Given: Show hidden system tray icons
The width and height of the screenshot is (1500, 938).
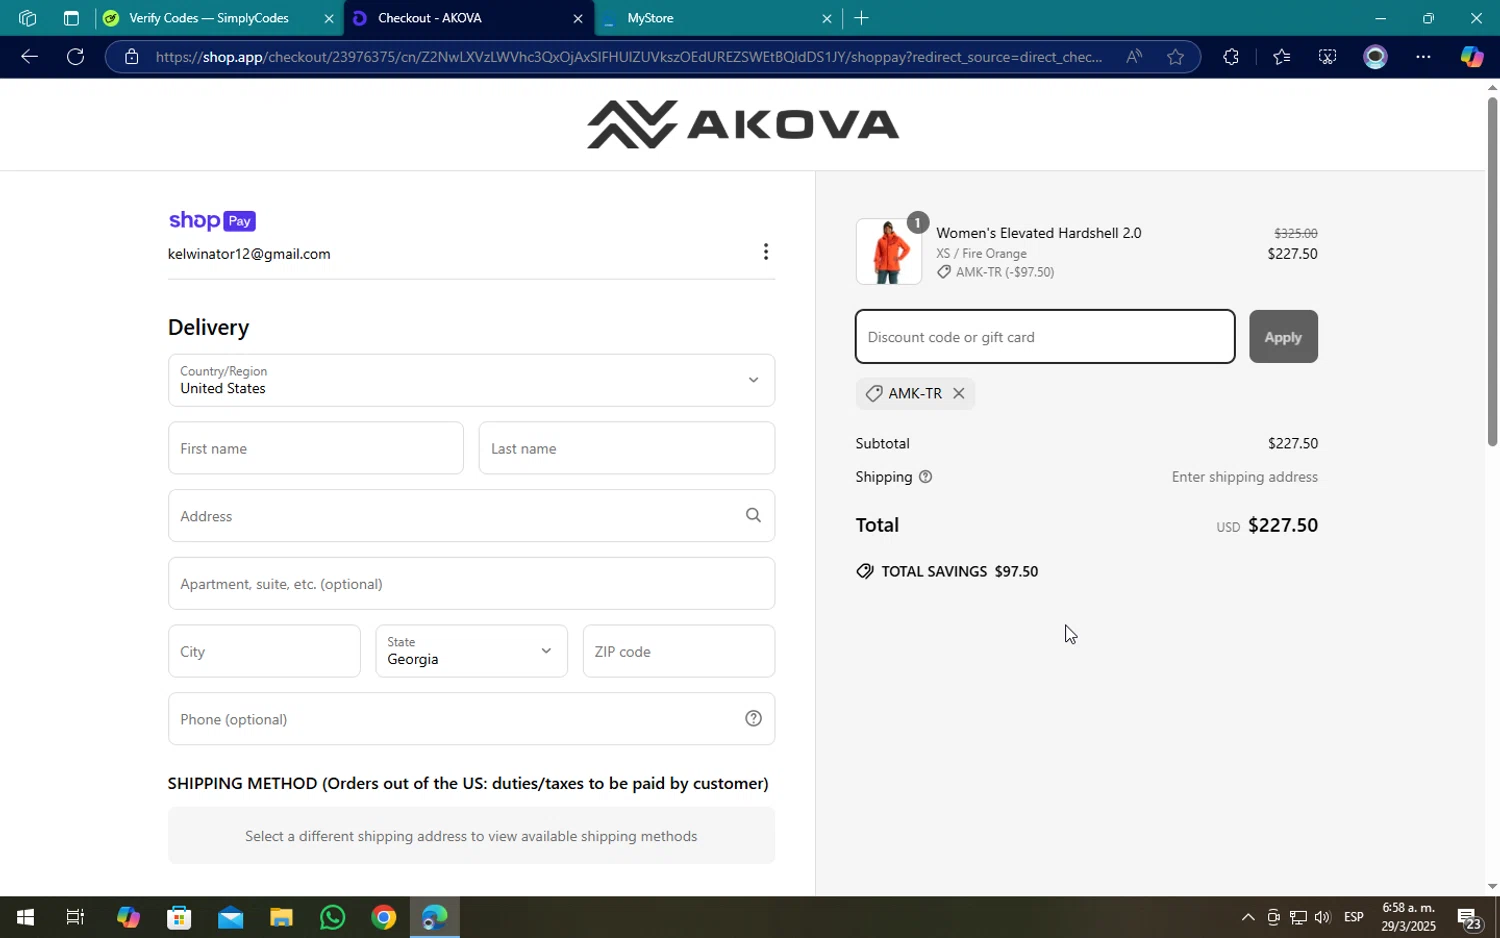Looking at the screenshot, I should pyautogui.click(x=1247, y=917).
